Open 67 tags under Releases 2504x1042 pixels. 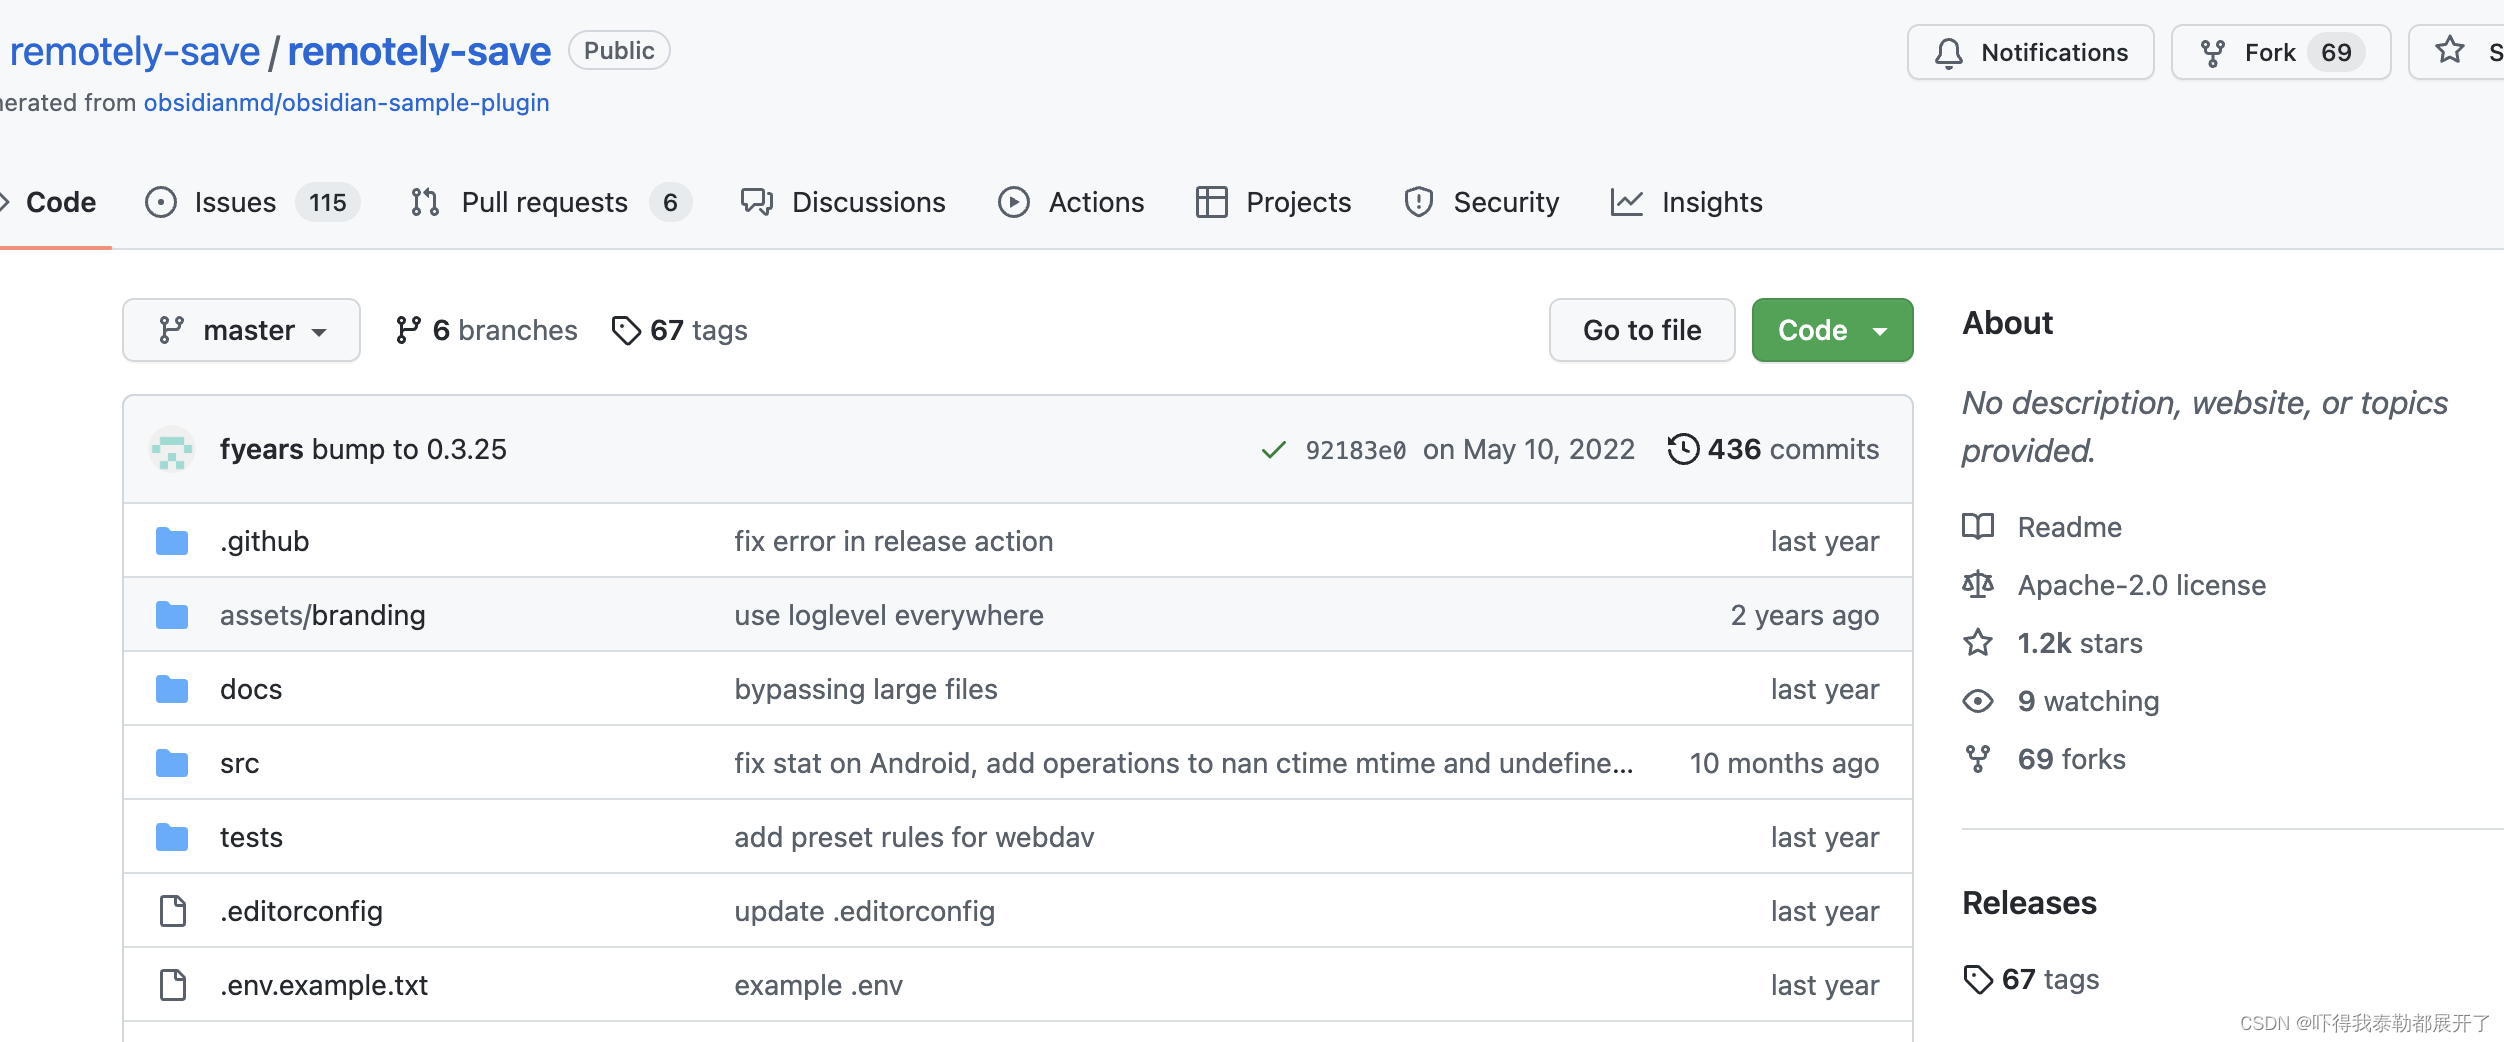[x=2030, y=979]
